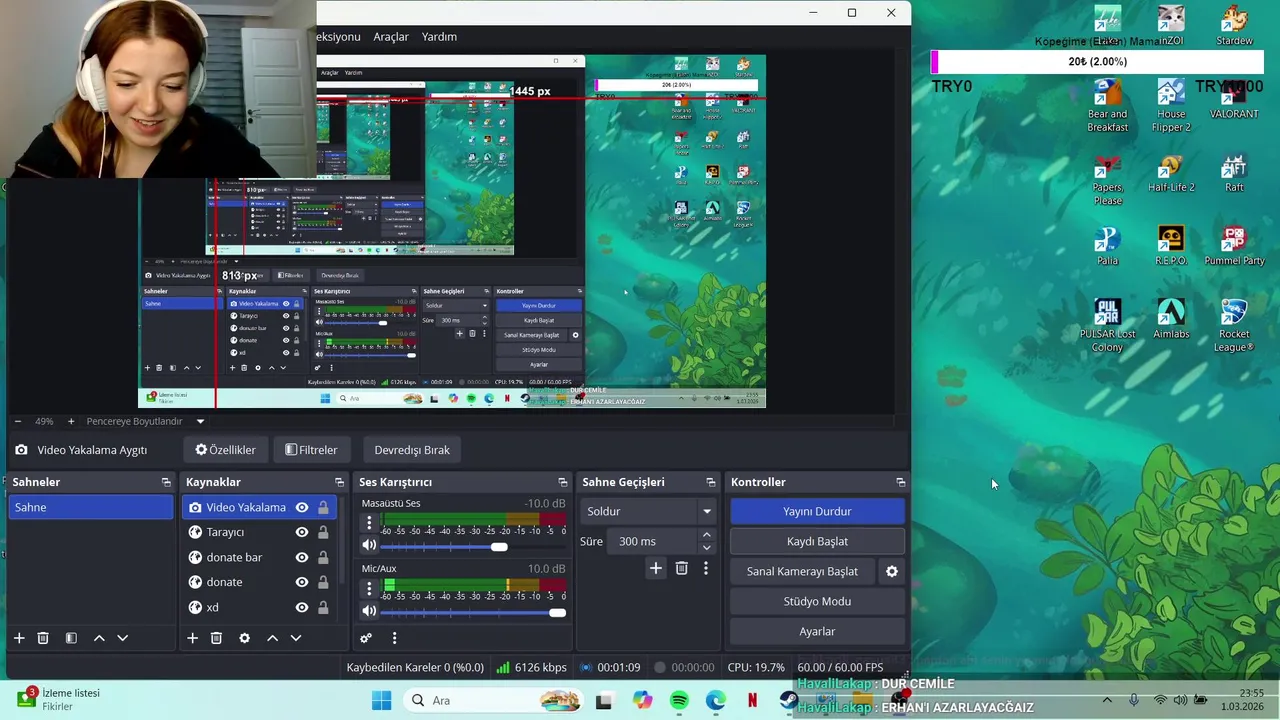Viewport: 1280px width, 720px height.
Task: Click Özellikler button for source
Action: click(x=225, y=450)
